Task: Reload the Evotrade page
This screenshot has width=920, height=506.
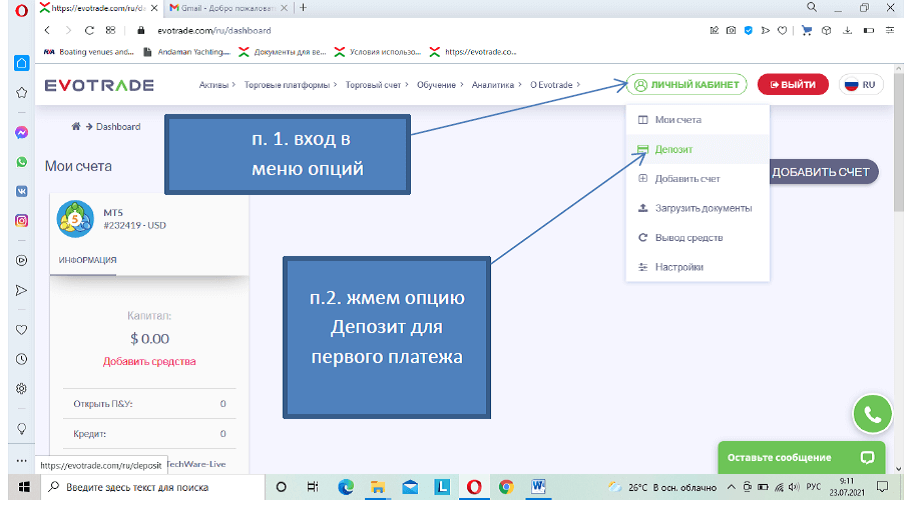Action: [90, 30]
